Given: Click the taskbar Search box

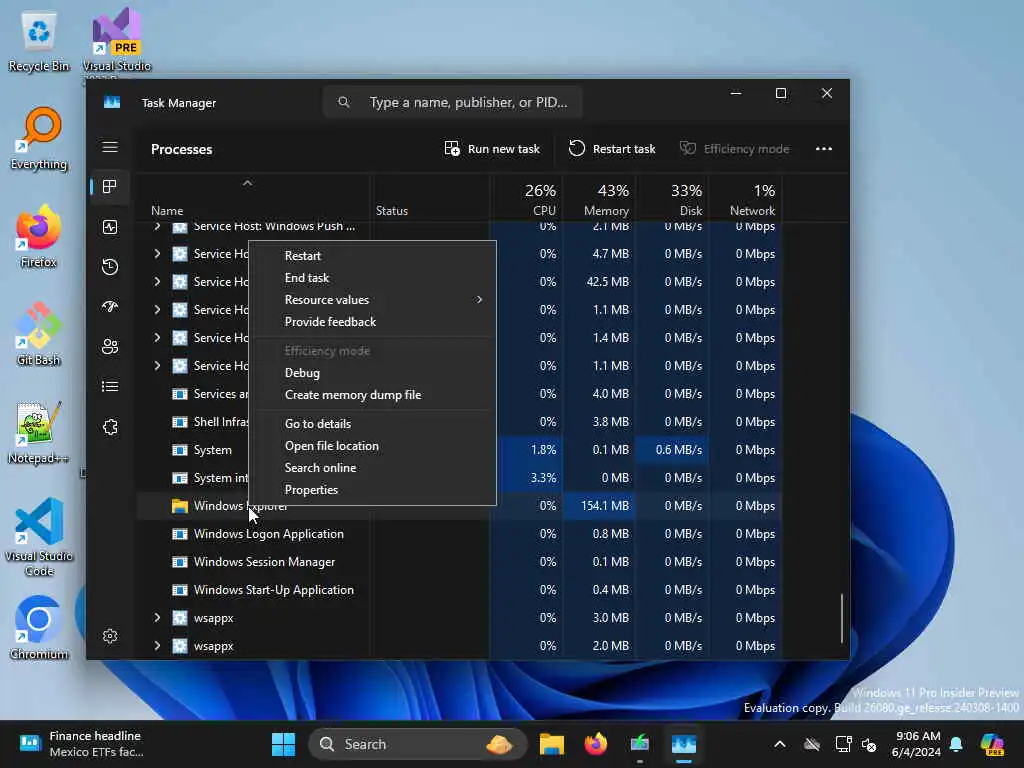Looking at the screenshot, I should tap(417, 744).
